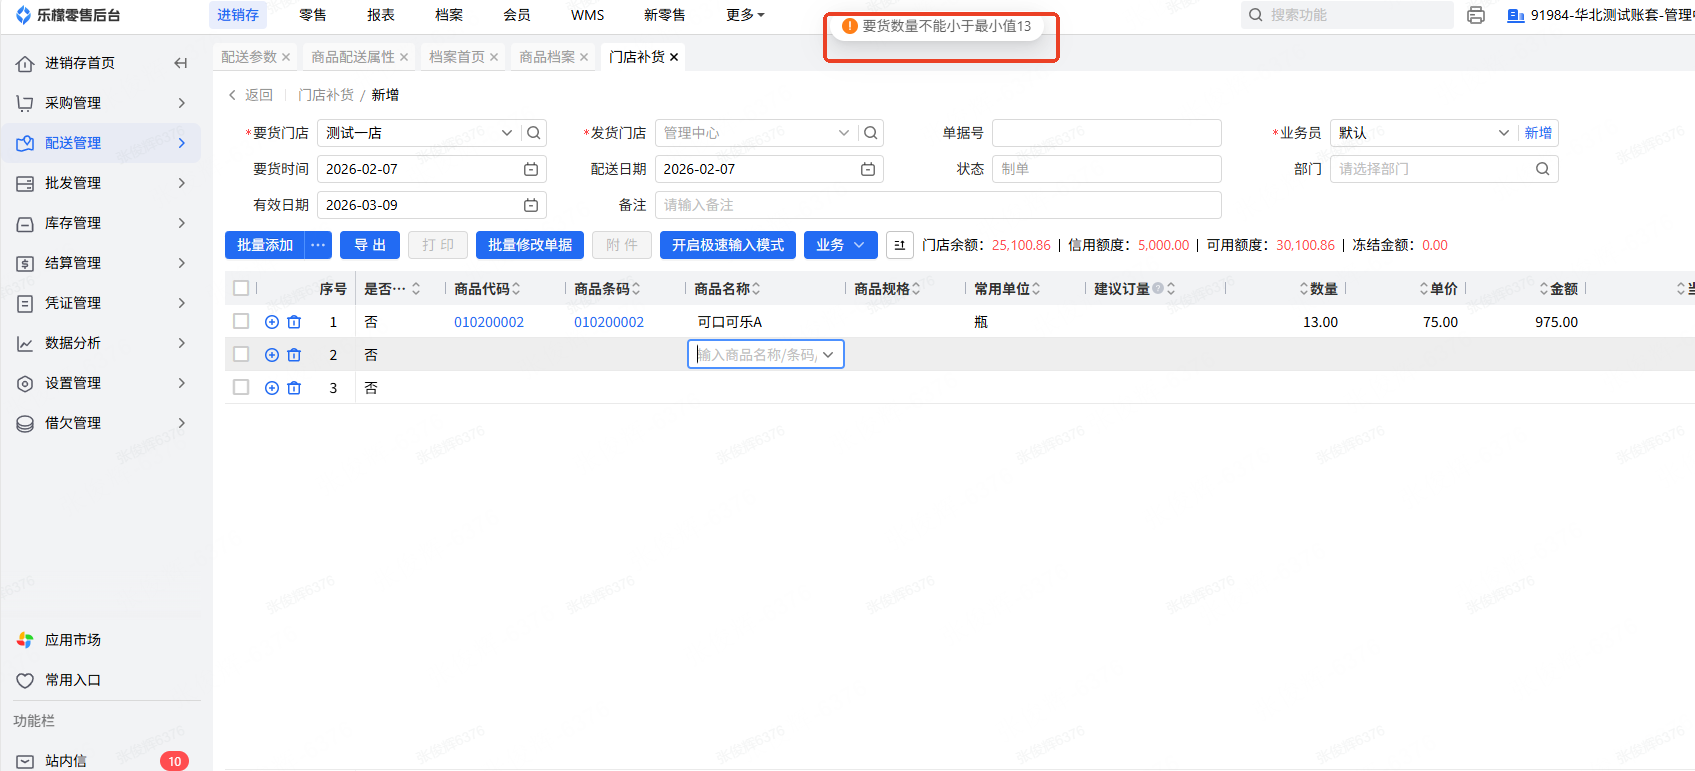Click the help icon beside 建议订量
Viewport: 1695px width, 771px height.
[x=1158, y=289]
